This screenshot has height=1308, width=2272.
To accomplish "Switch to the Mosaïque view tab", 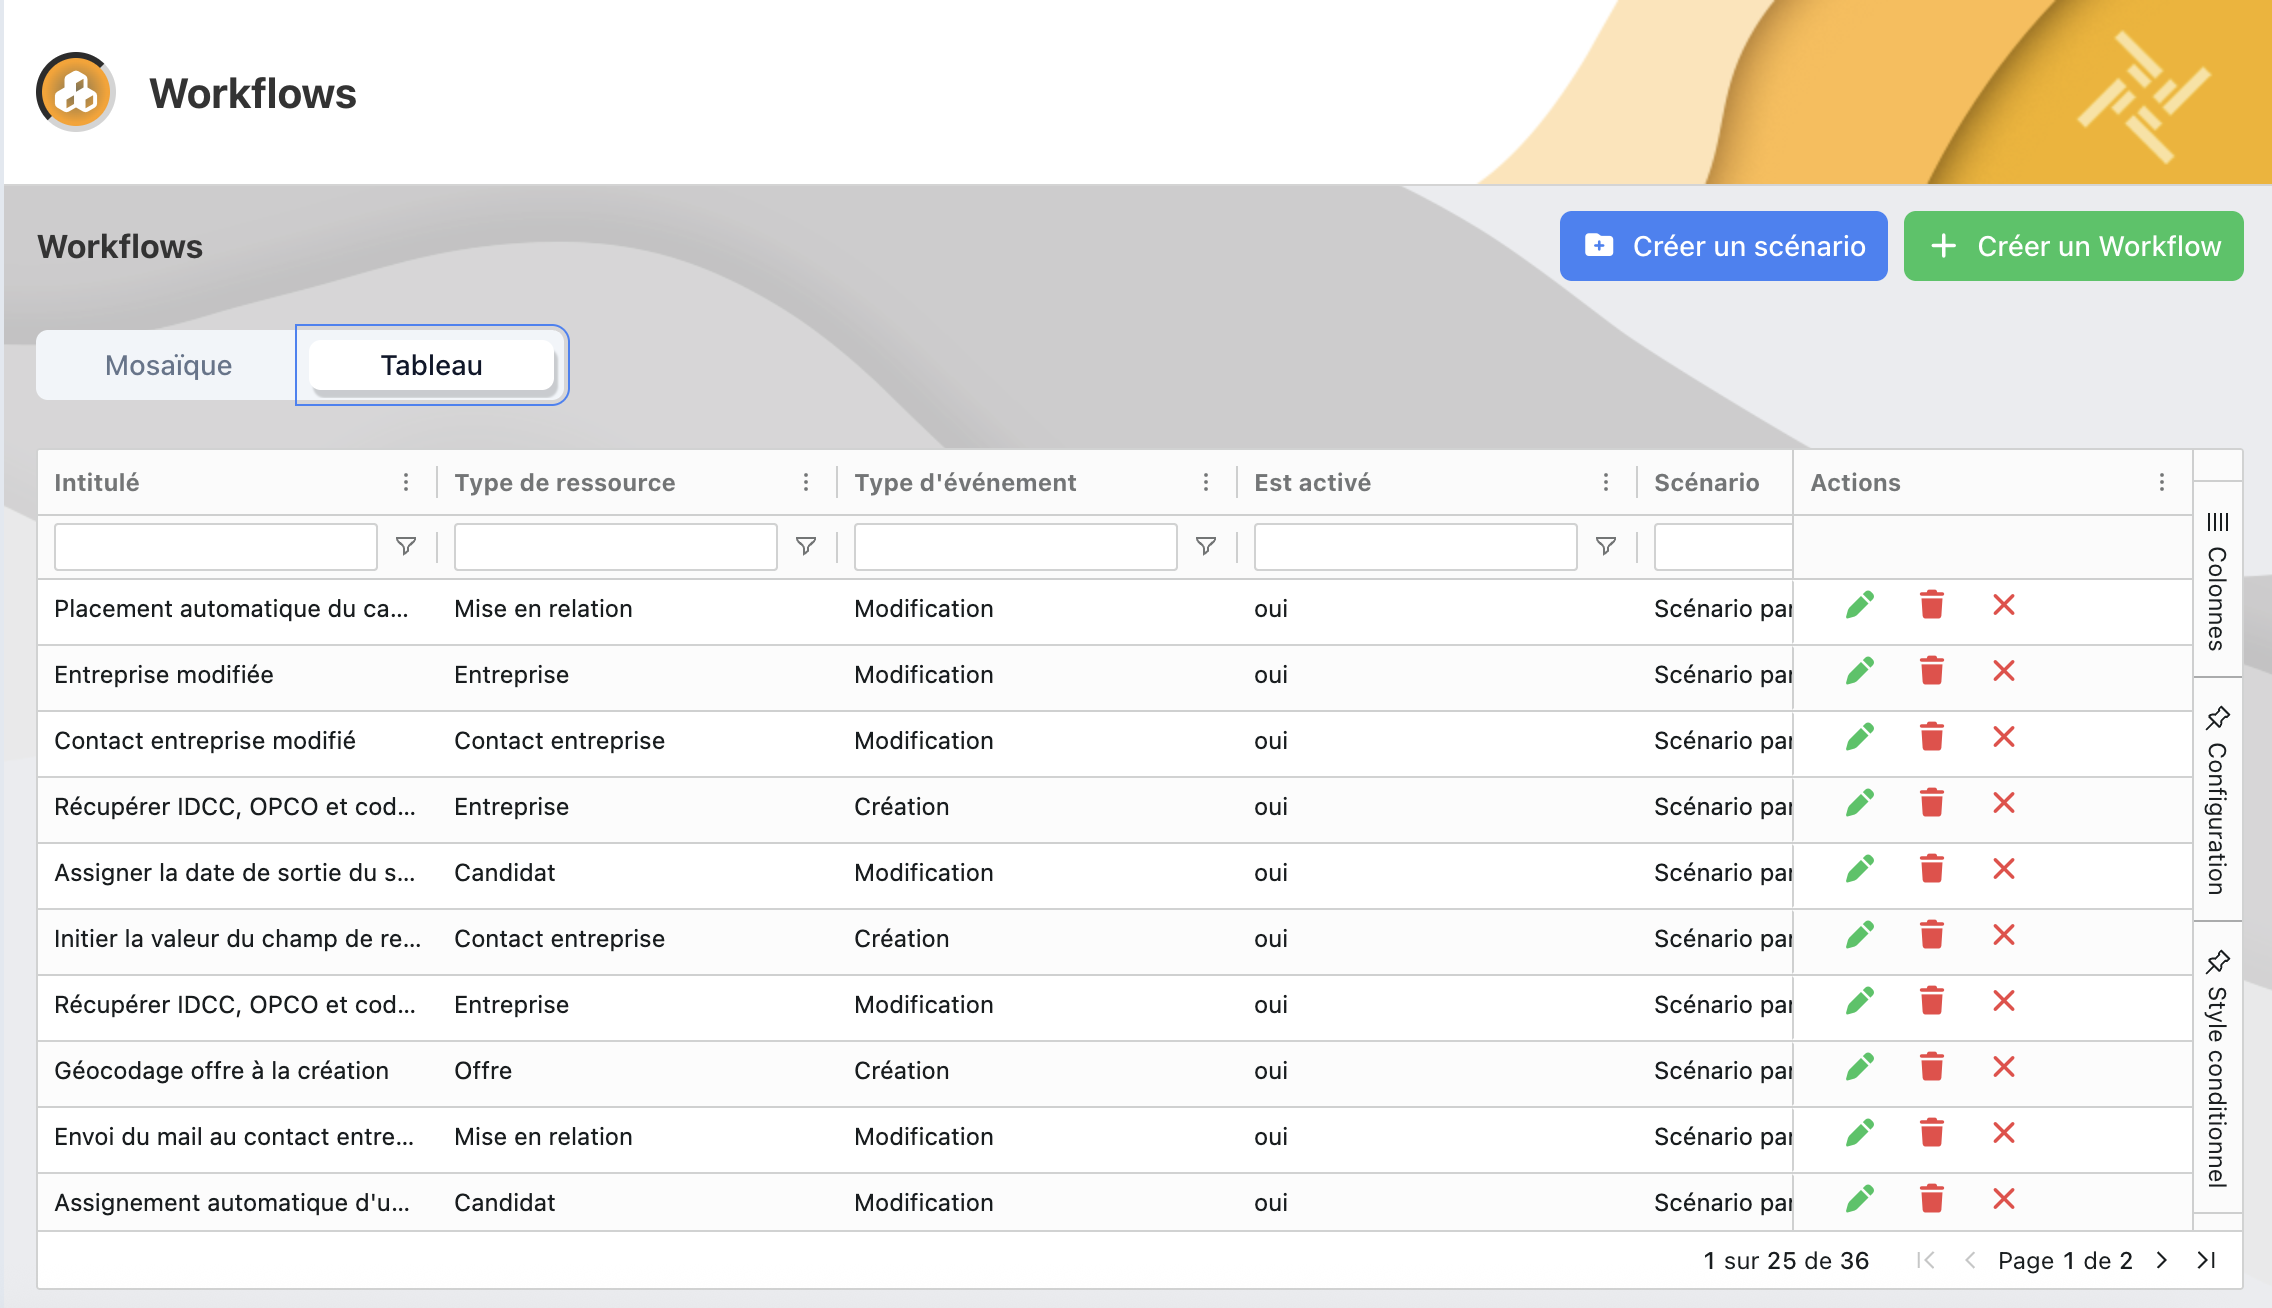I will tap(168, 365).
